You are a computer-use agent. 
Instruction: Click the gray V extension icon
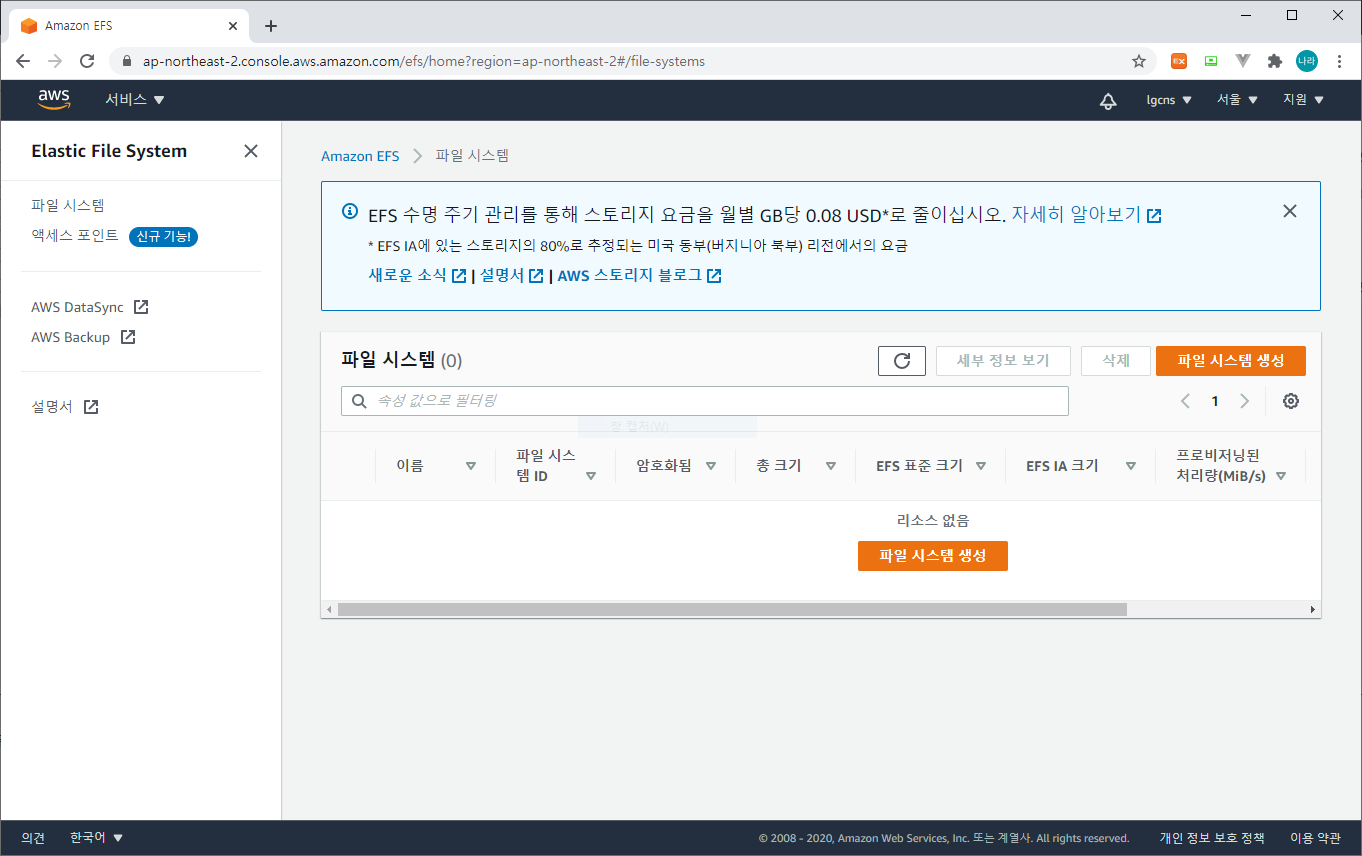pos(1243,61)
